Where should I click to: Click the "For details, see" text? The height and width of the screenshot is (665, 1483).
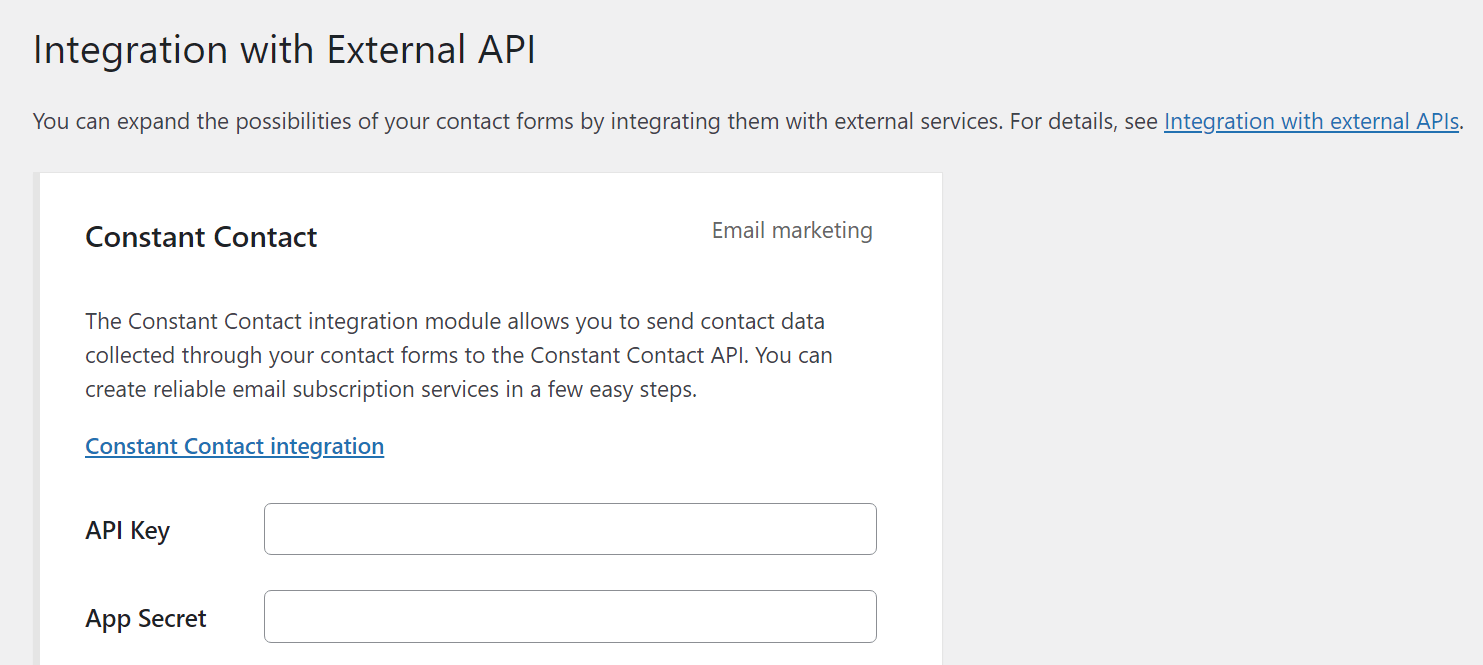coord(1085,122)
